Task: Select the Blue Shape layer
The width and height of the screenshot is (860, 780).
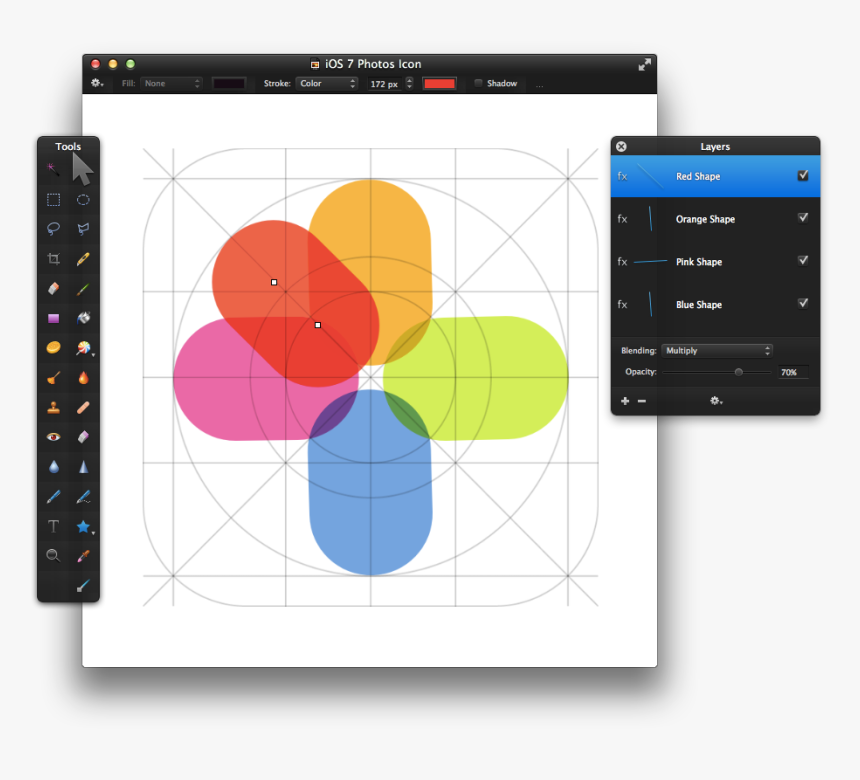Action: coord(715,304)
